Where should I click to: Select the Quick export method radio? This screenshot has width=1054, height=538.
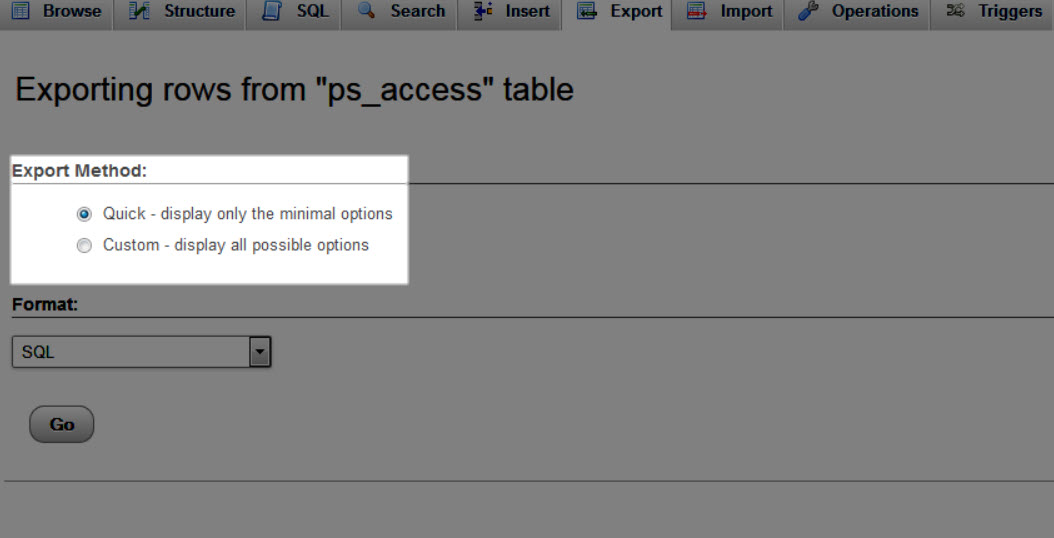[84, 214]
